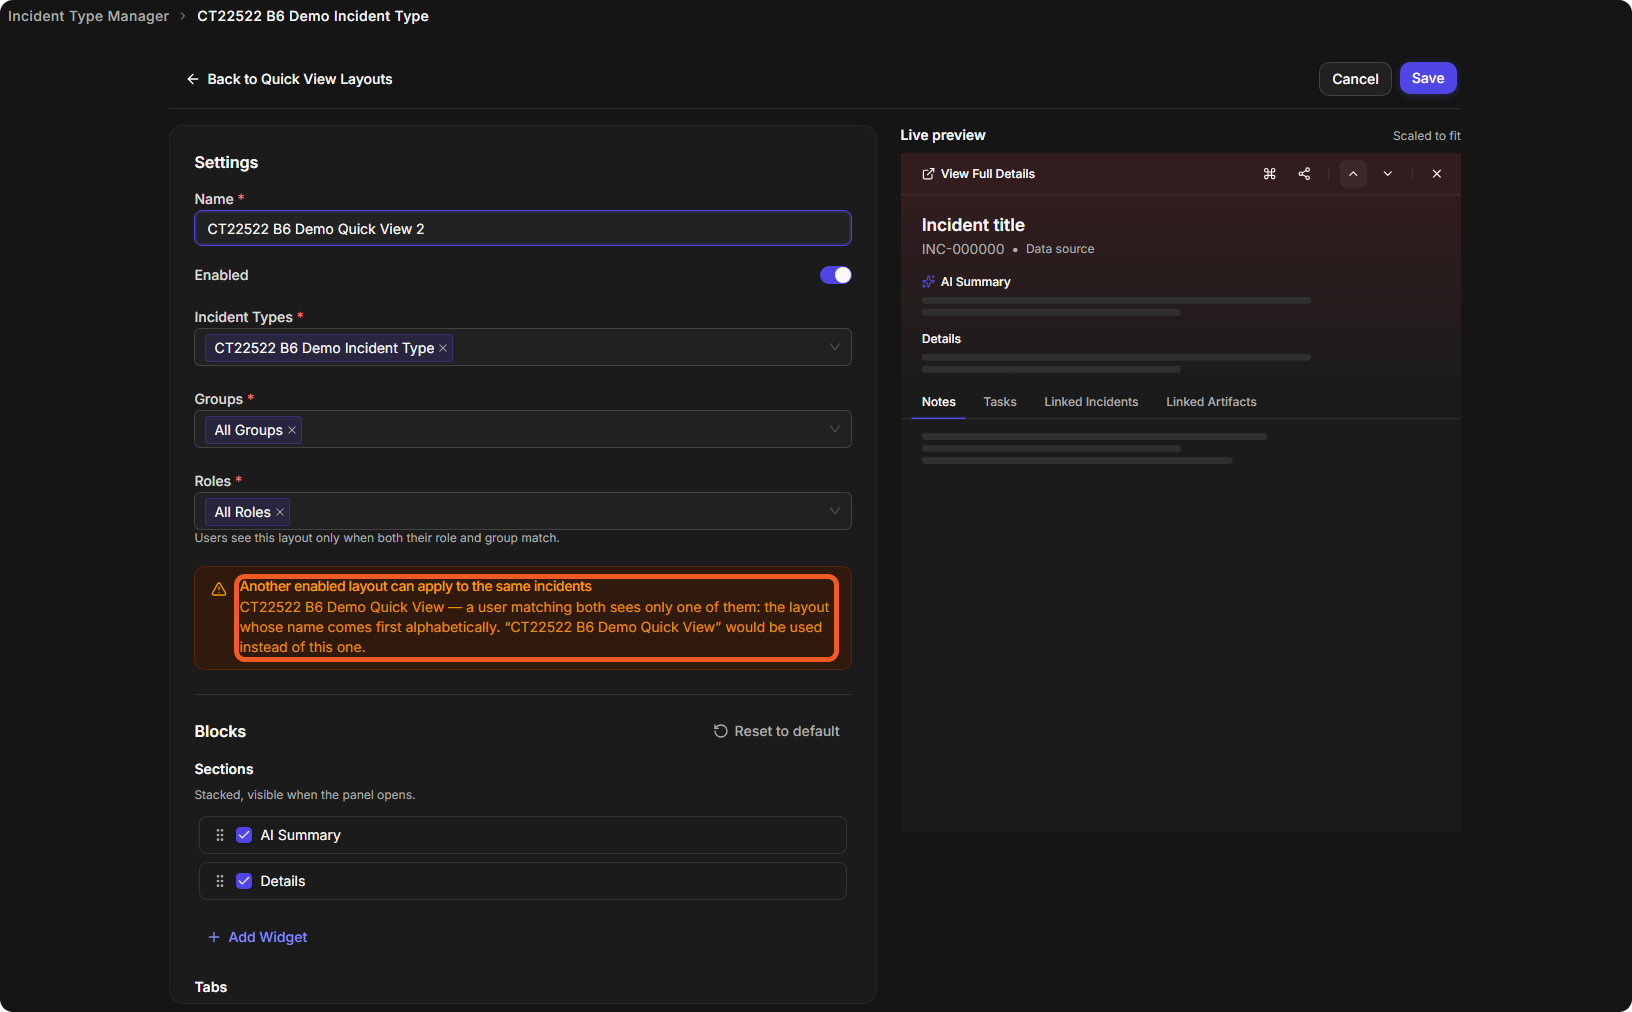1632x1012 pixels.
Task: Toggle the Enabled switch off
Action: click(836, 275)
